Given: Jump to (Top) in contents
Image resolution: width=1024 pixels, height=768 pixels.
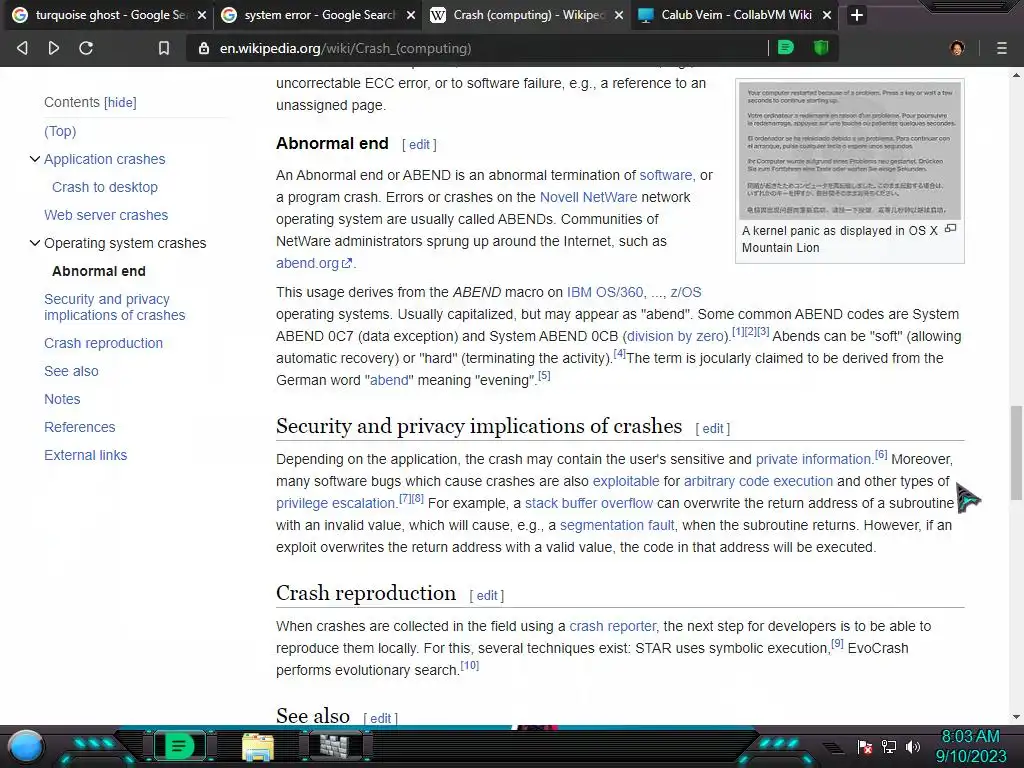Looking at the screenshot, I should click(x=60, y=131).
